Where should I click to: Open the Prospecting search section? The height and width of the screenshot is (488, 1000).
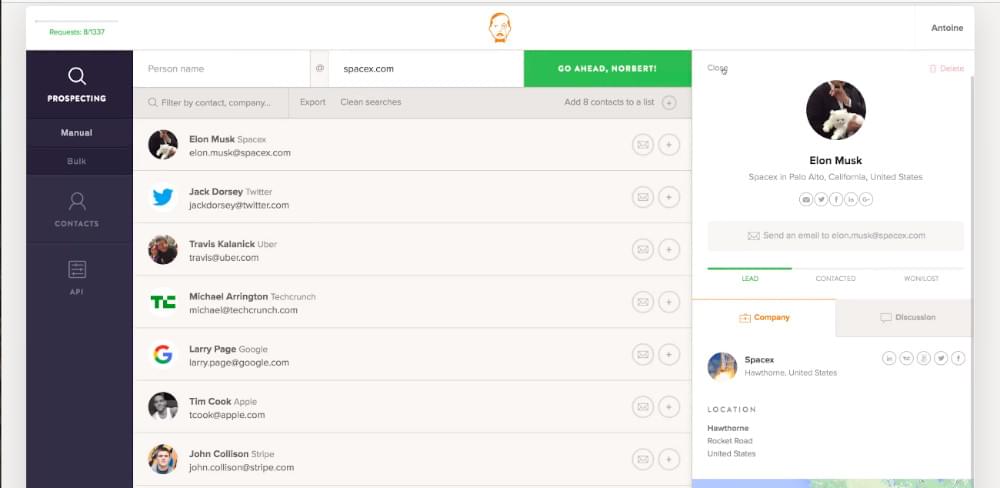click(77, 84)
